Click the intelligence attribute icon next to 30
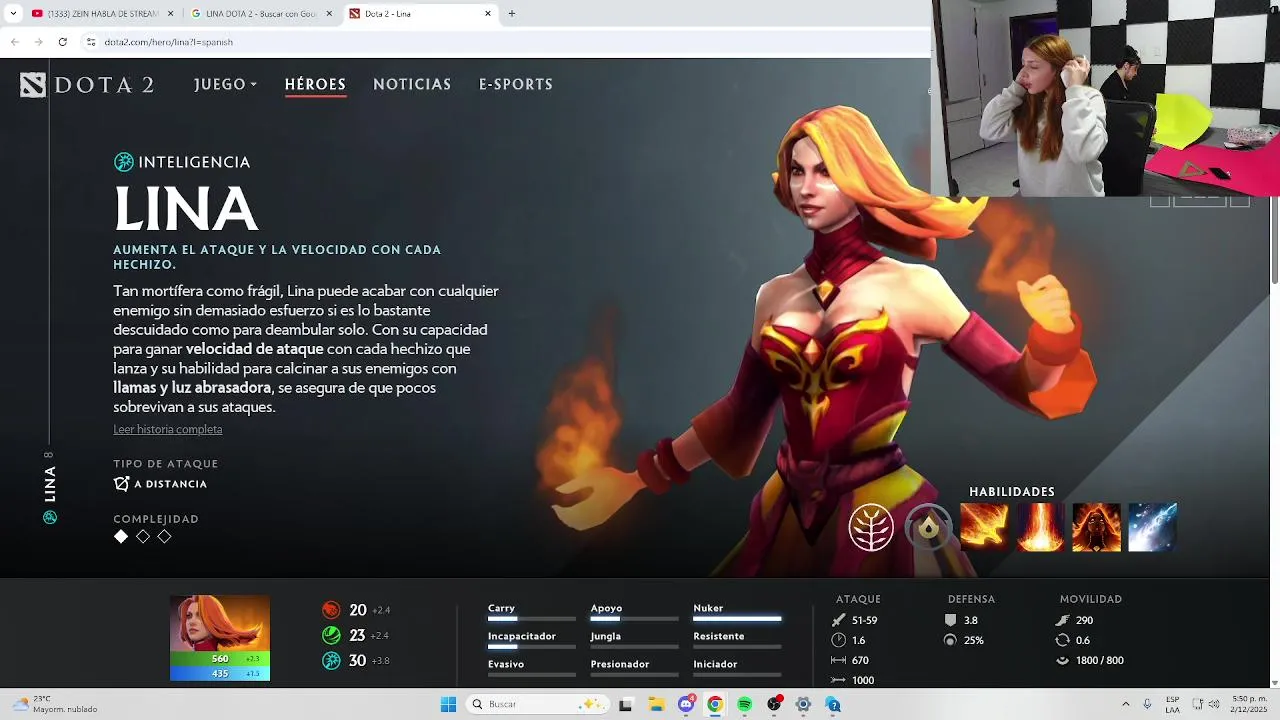This screenshot has height=720, width=1280. (x=331, y=661)
